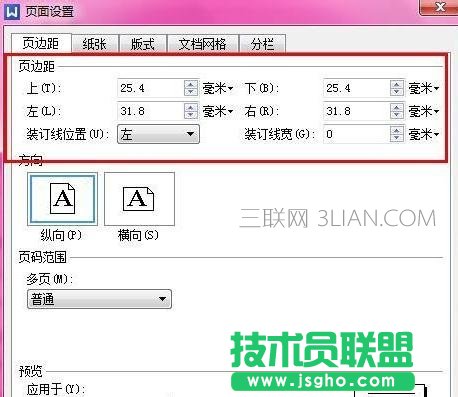
Task: Expand the 装订线位置(U) dropdown showing 左
Action: [x=158, y=134]
